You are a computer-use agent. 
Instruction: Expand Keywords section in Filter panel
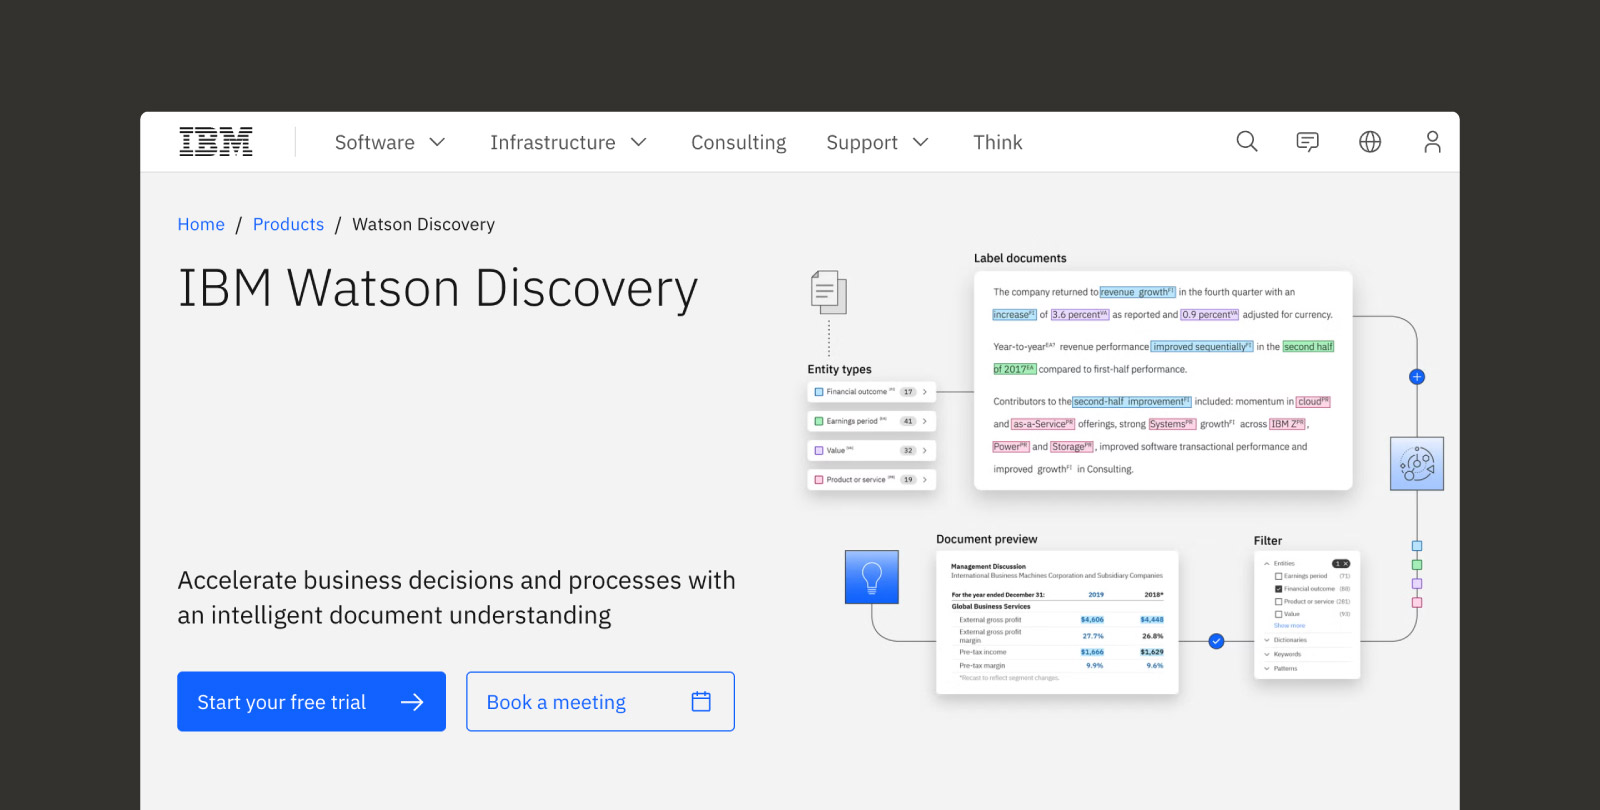coord(1283,654)
